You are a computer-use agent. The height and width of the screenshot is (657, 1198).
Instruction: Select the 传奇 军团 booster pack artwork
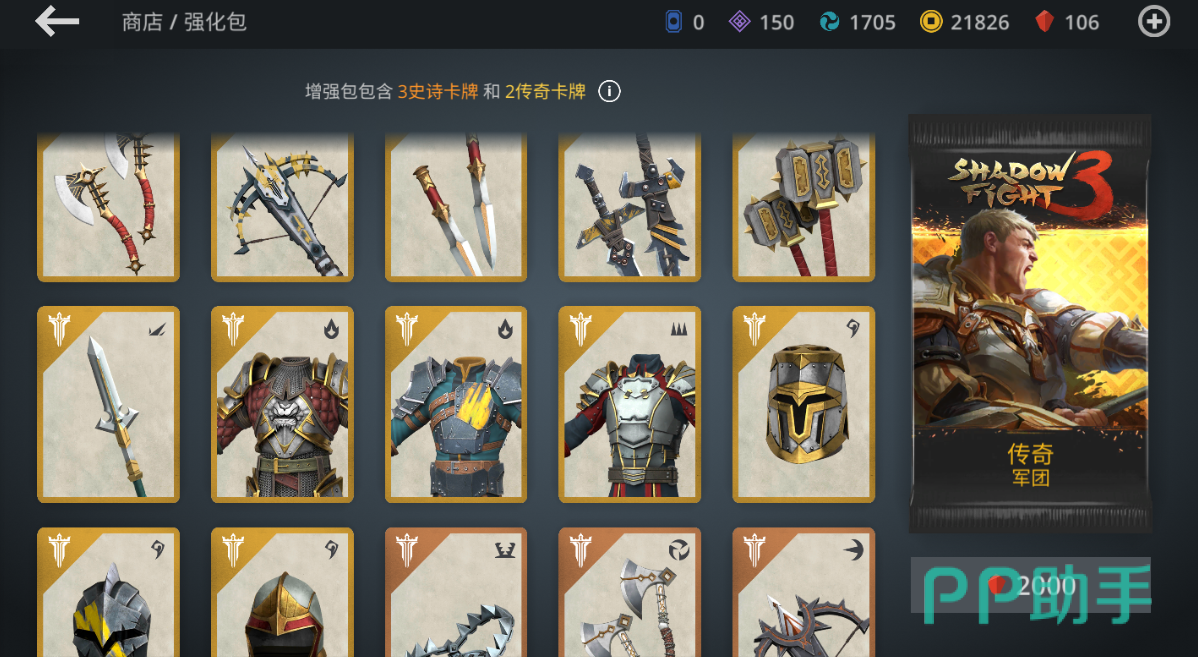pyautogui.click(x=1030, y=323)
